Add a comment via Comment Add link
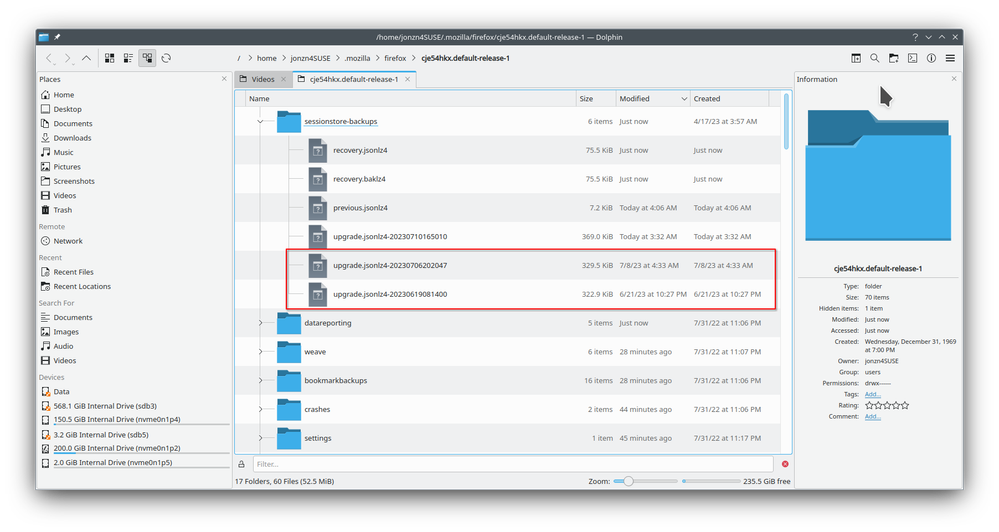 [872, 417]
